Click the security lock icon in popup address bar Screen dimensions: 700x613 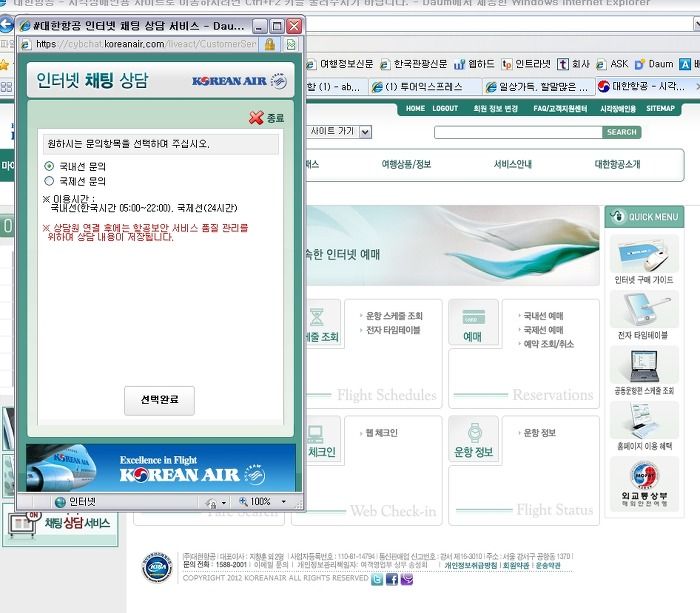(270, 44)
